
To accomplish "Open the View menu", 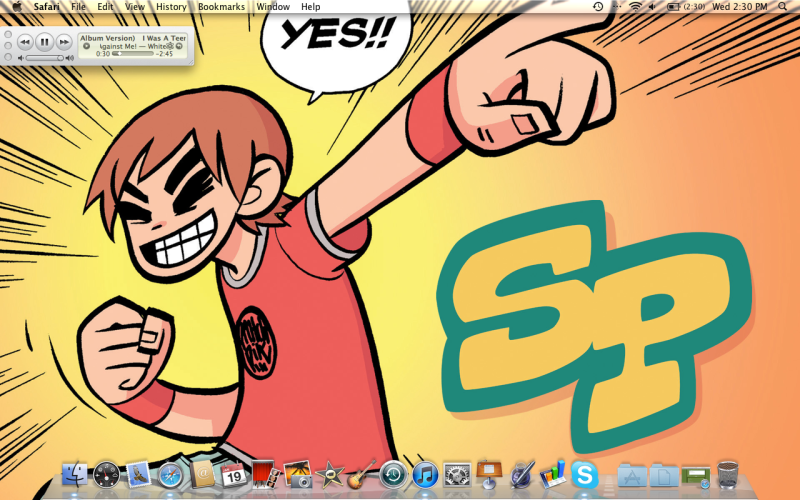I will point(135,7).
